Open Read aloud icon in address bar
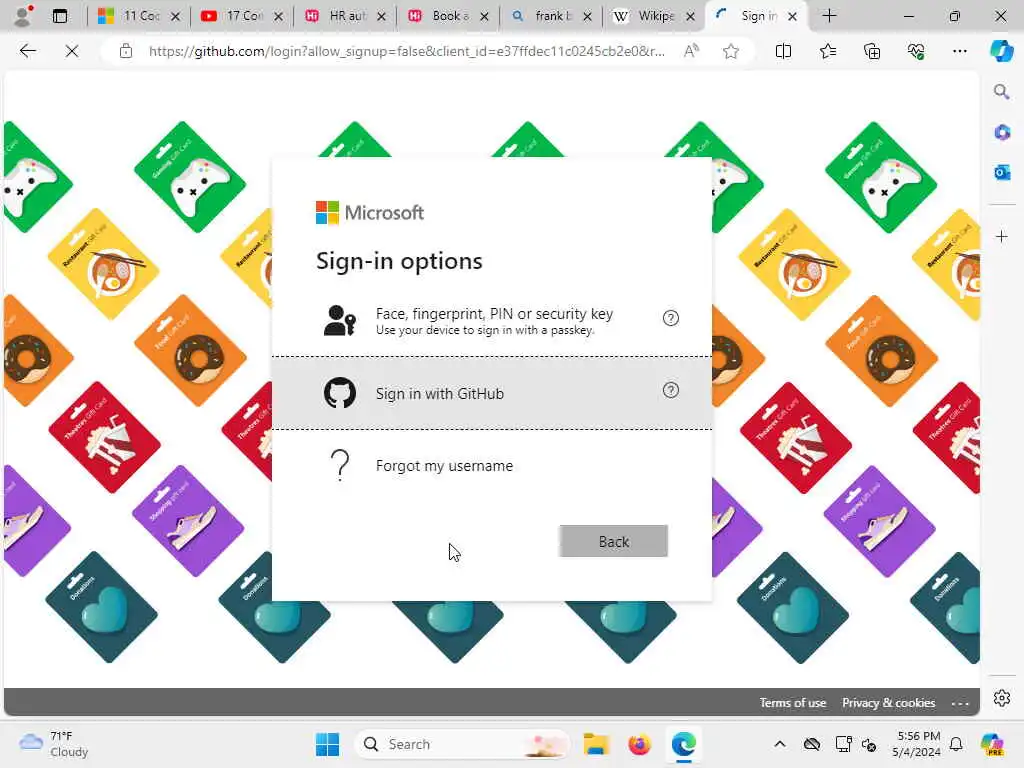This screenshot has width=1024, height=768. tap(691, 51)
